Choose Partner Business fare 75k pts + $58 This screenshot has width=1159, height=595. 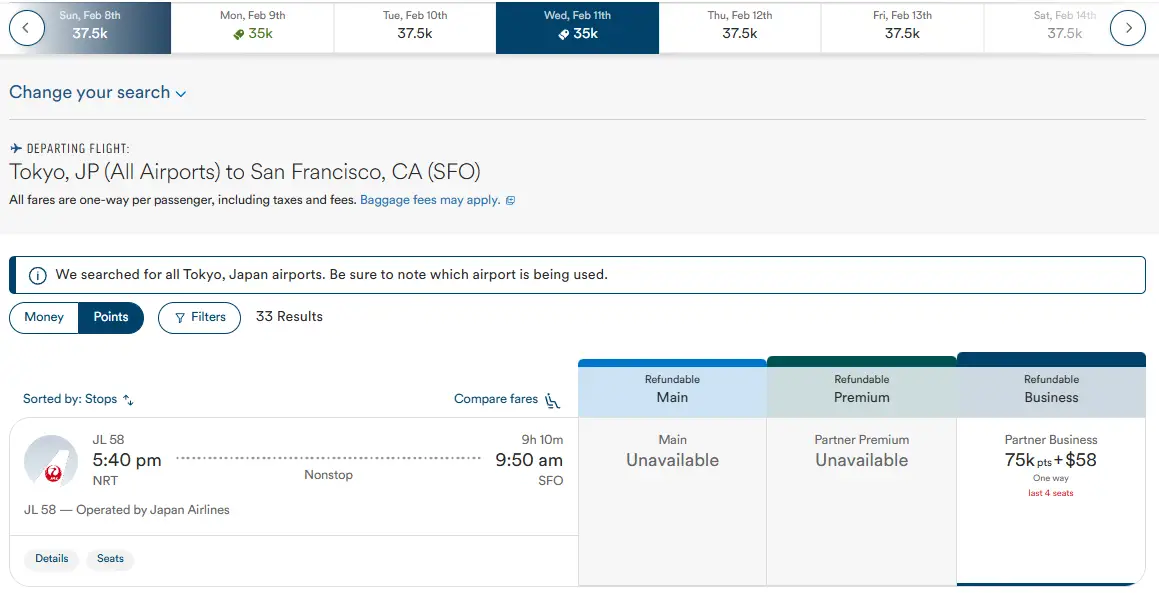[1050, 465]
